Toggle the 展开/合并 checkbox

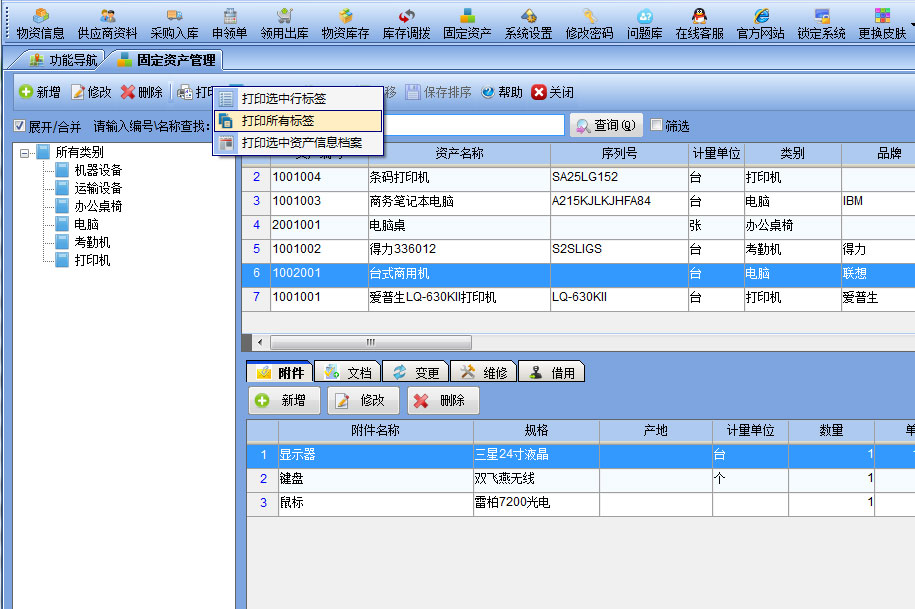pos(20,126)
